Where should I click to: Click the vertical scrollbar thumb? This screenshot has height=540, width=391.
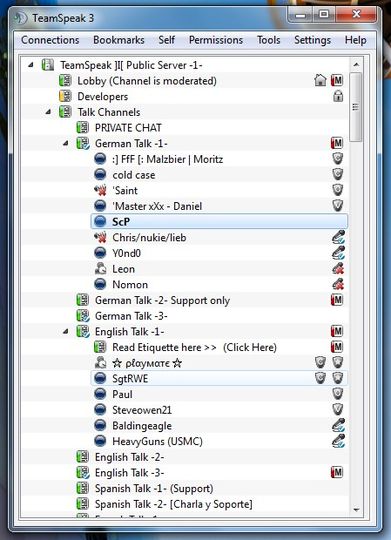[x=356, y=107]
